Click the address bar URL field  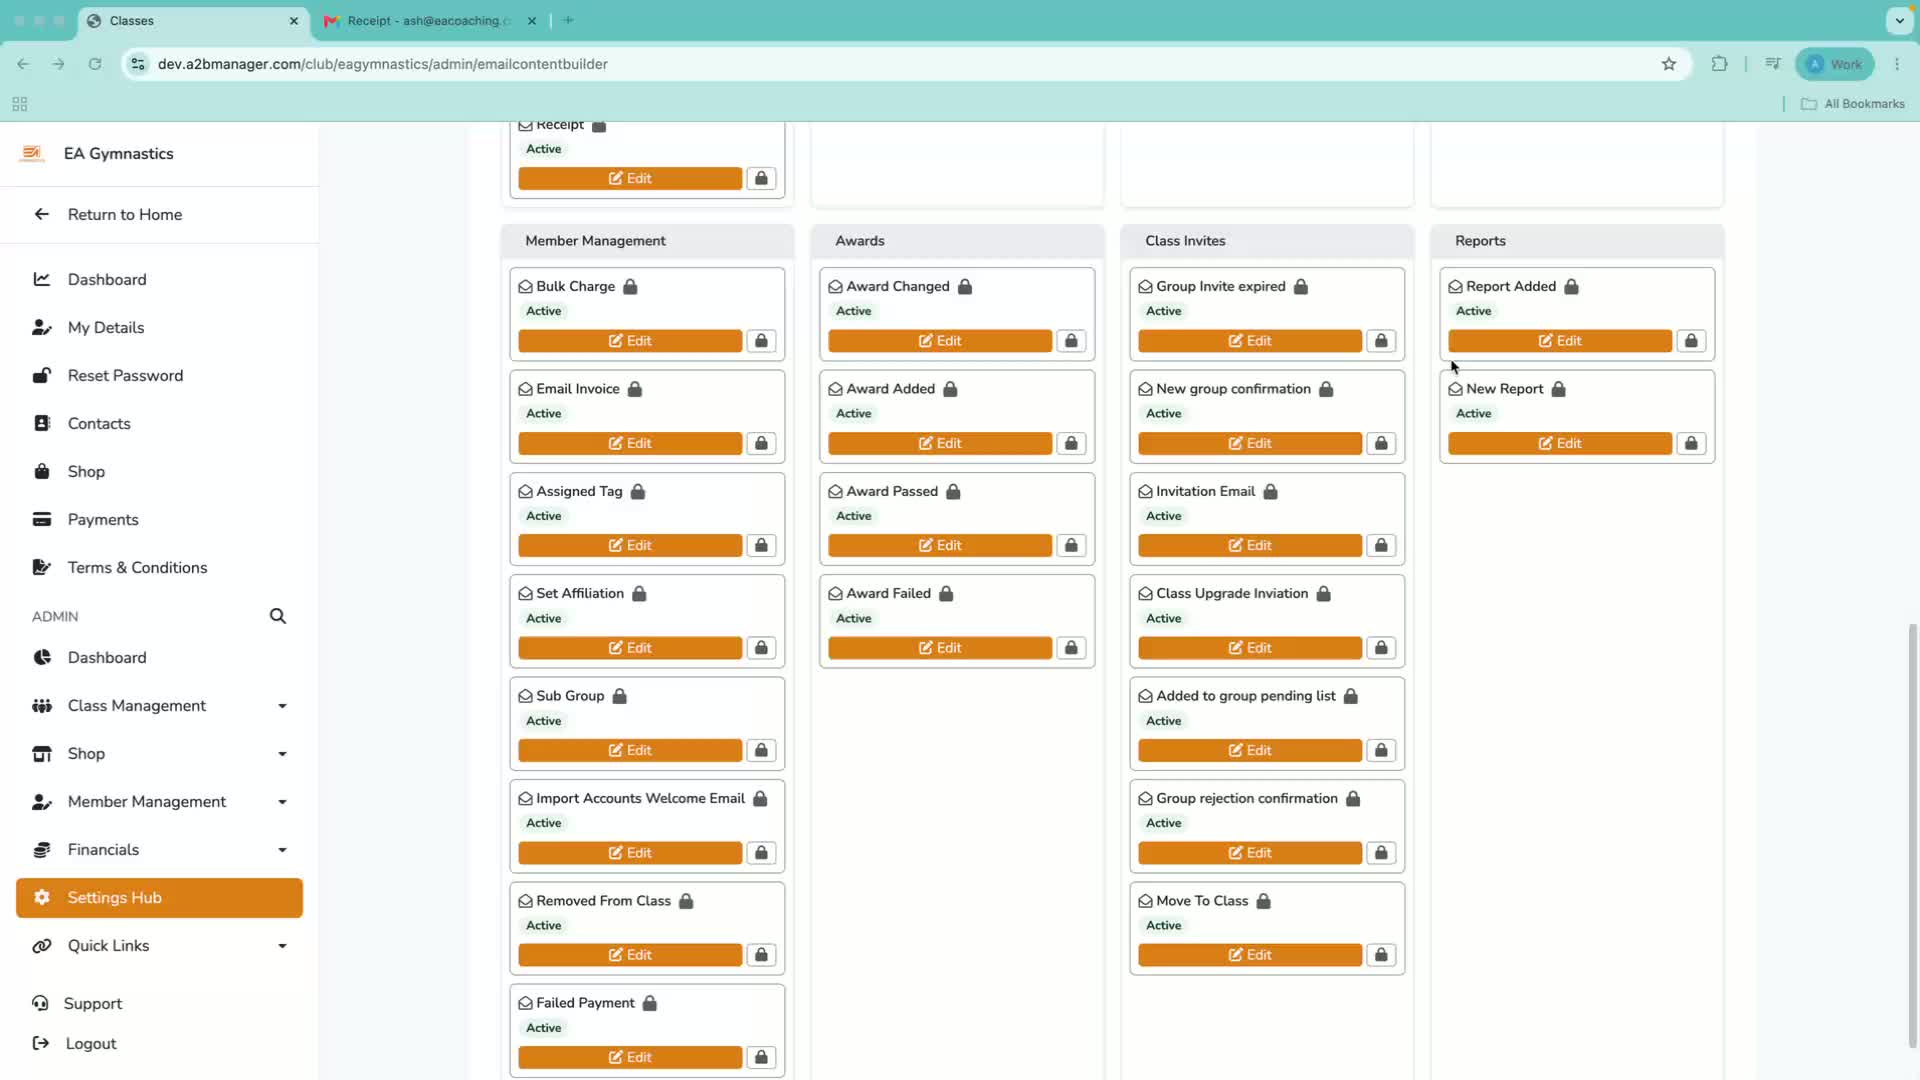tap(900, 64)
